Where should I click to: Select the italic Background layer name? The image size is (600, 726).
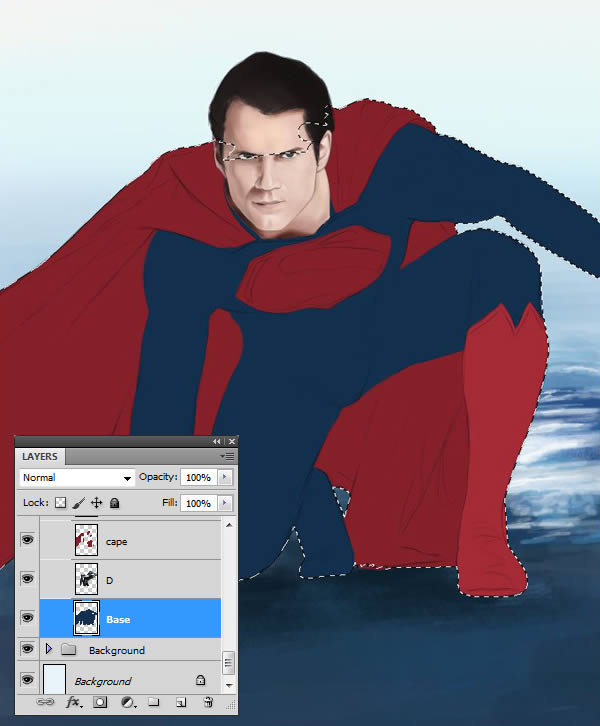(x=103, y=682)
